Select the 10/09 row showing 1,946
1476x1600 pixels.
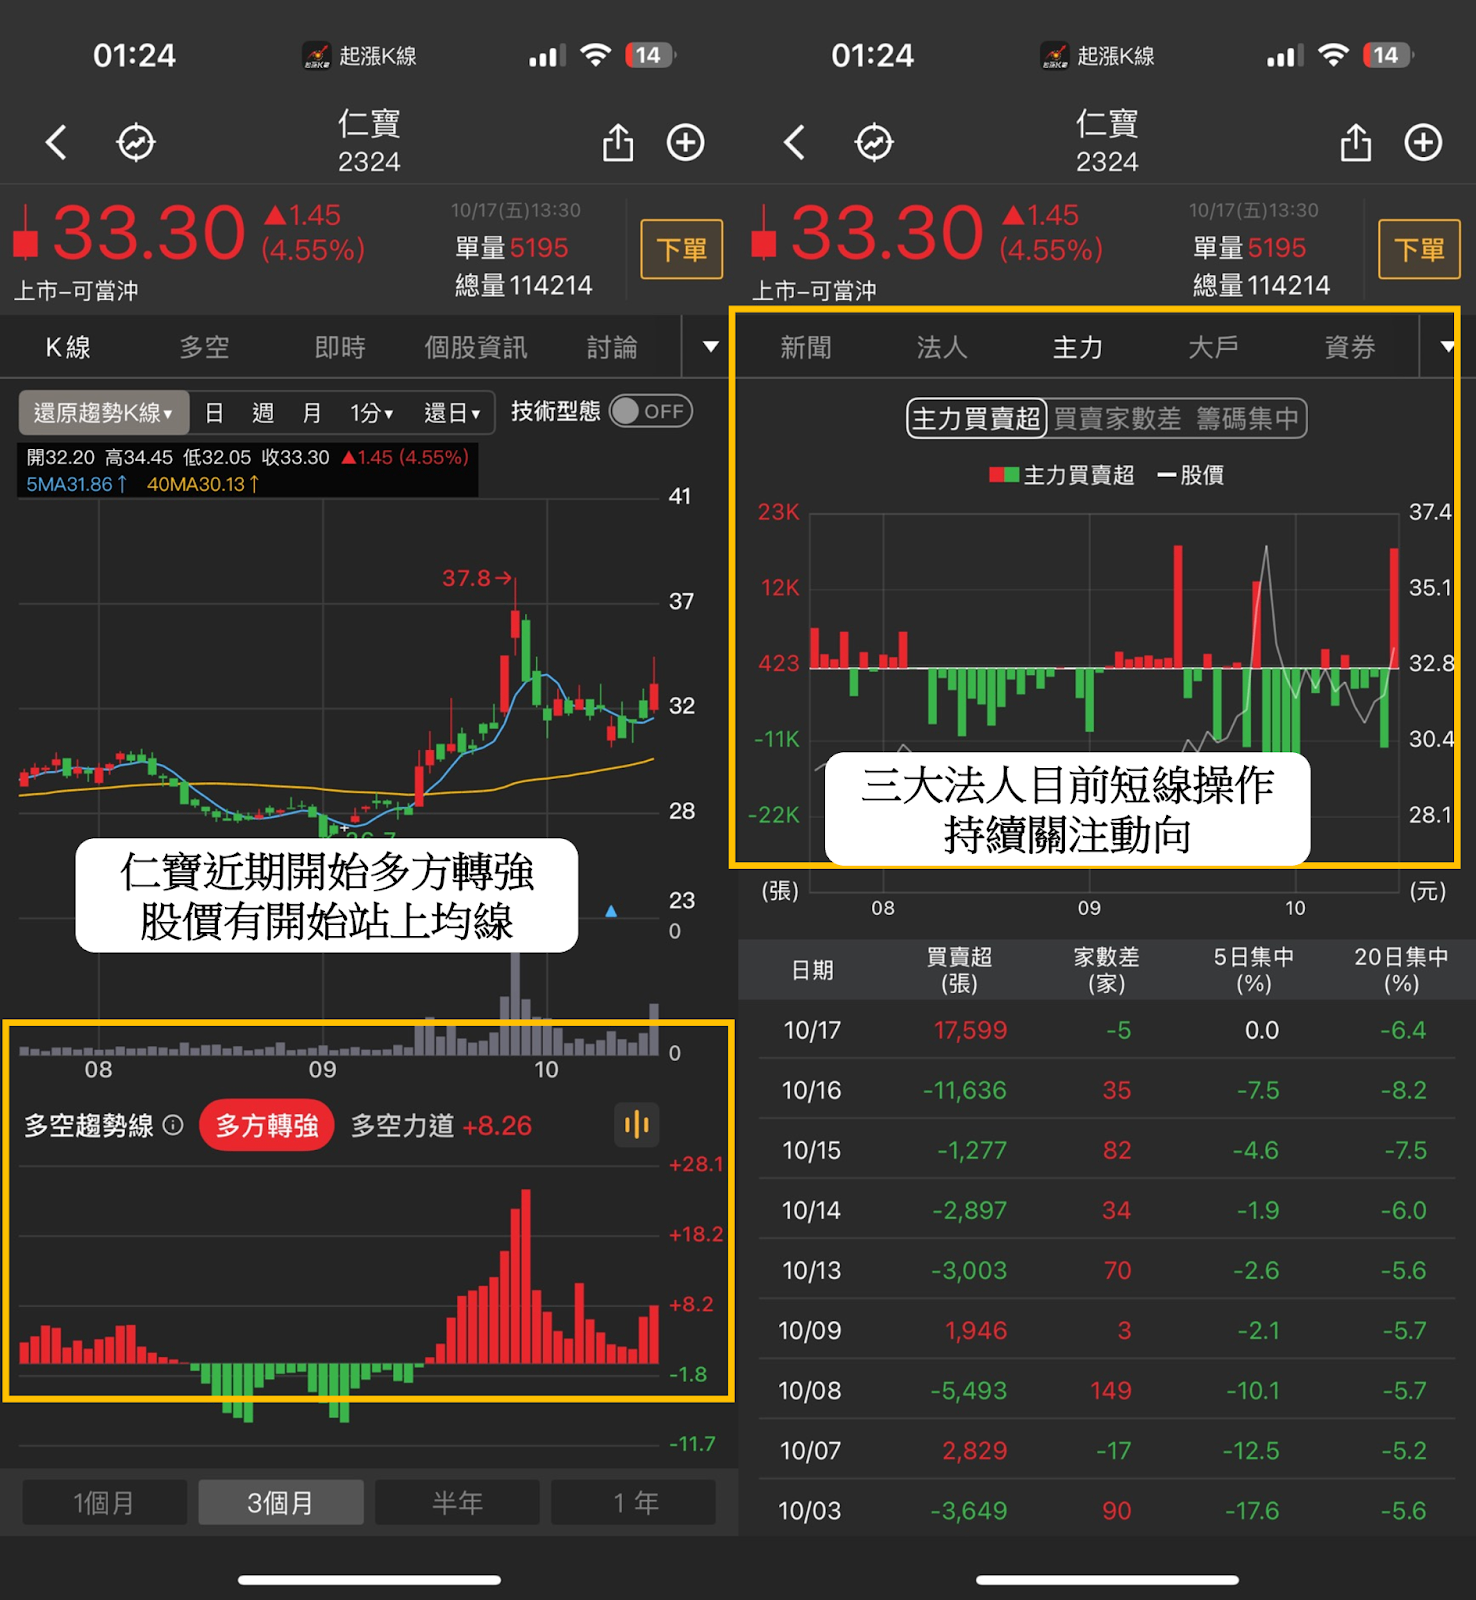[x=1106, y=1330]
